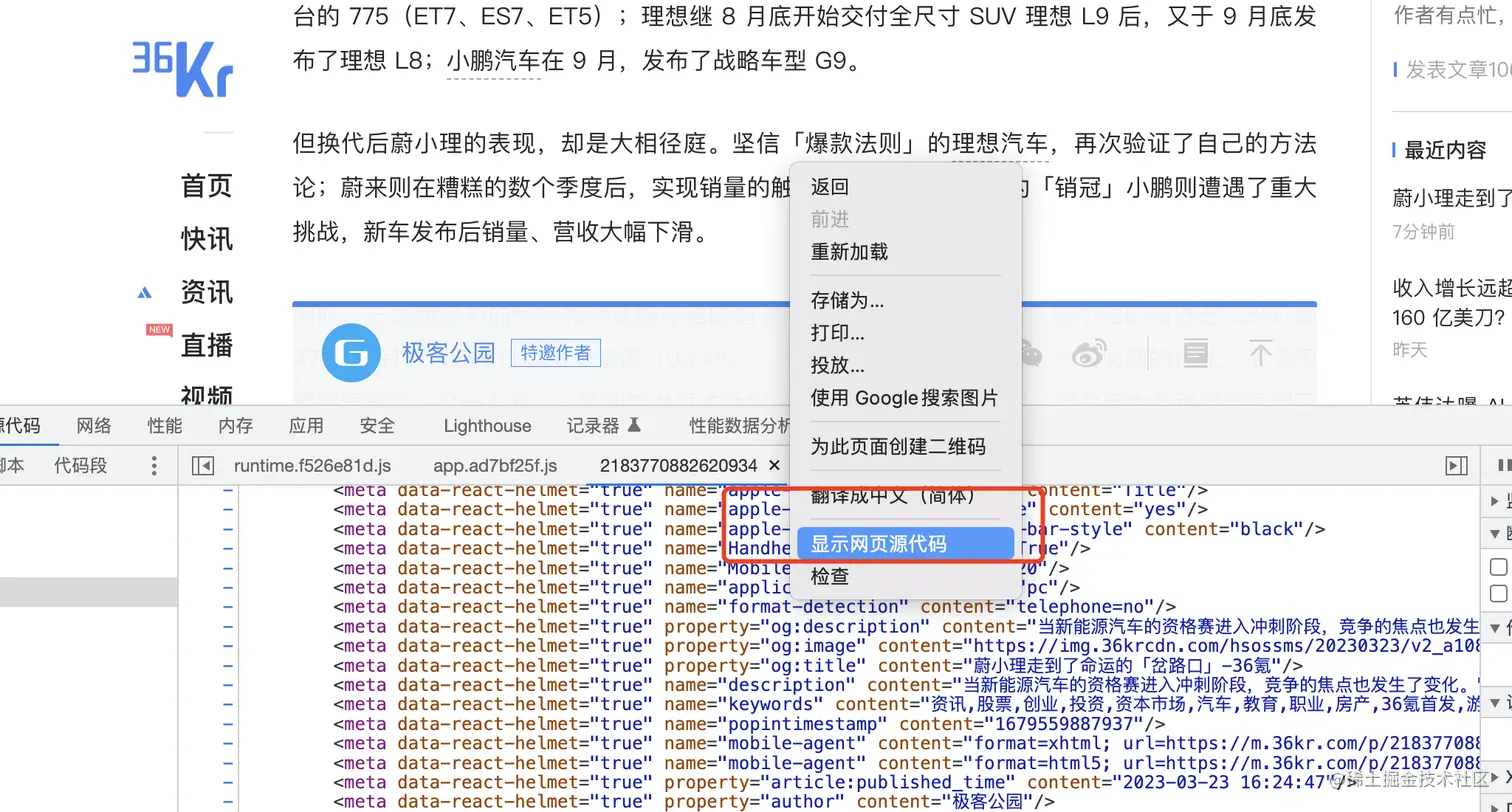Switch to the app.ad7bf25f.js file tab
This screenshot has width=1512, height=812.
(x=495, y=465)
